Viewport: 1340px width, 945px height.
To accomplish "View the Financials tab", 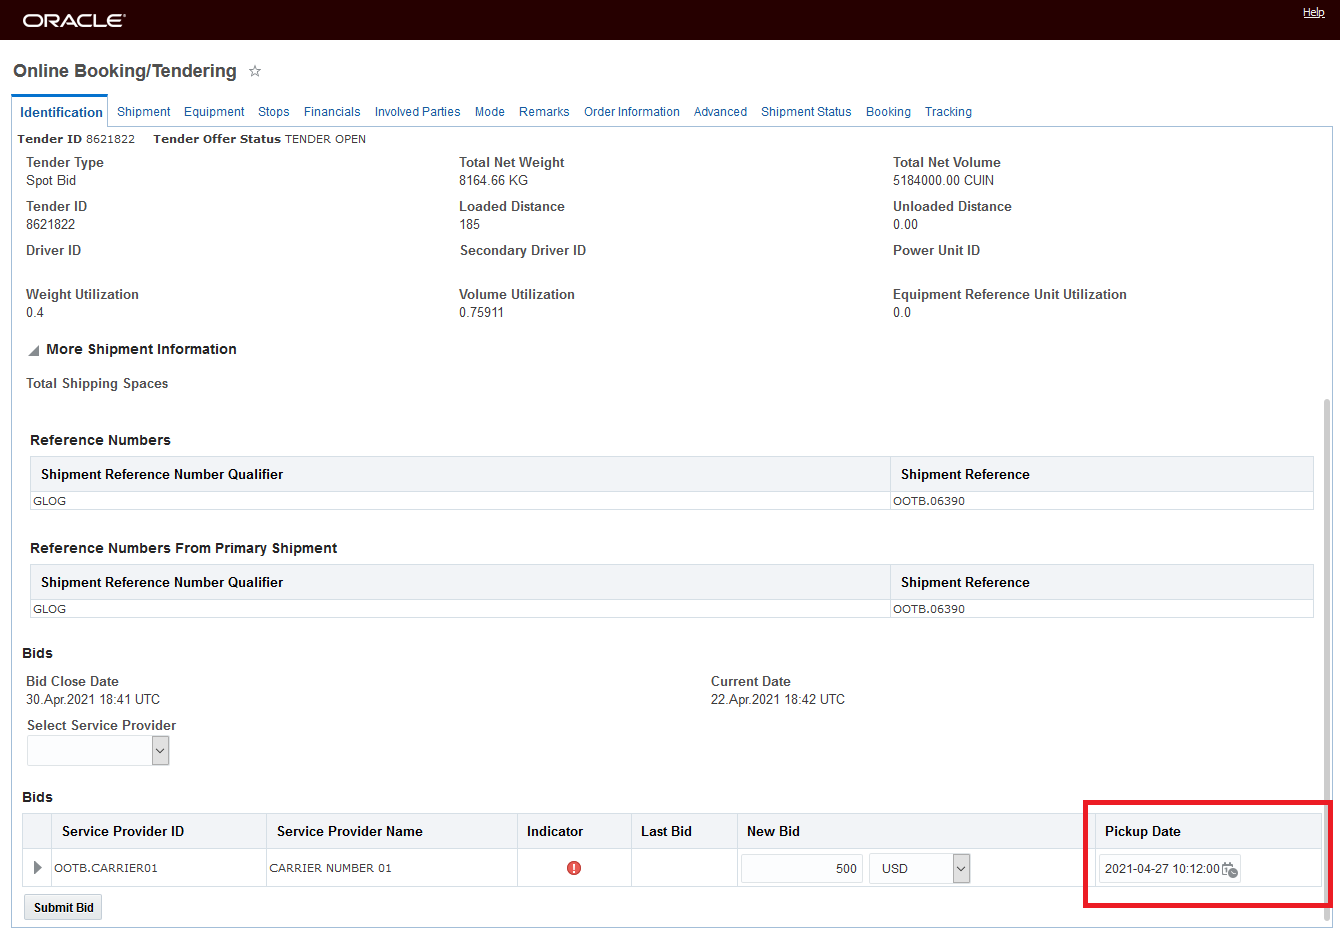I will click(332, 112).
